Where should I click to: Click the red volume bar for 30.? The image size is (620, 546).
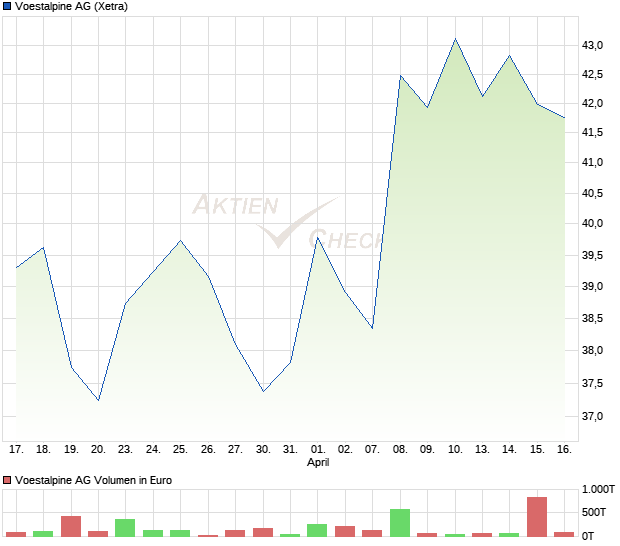263,532
